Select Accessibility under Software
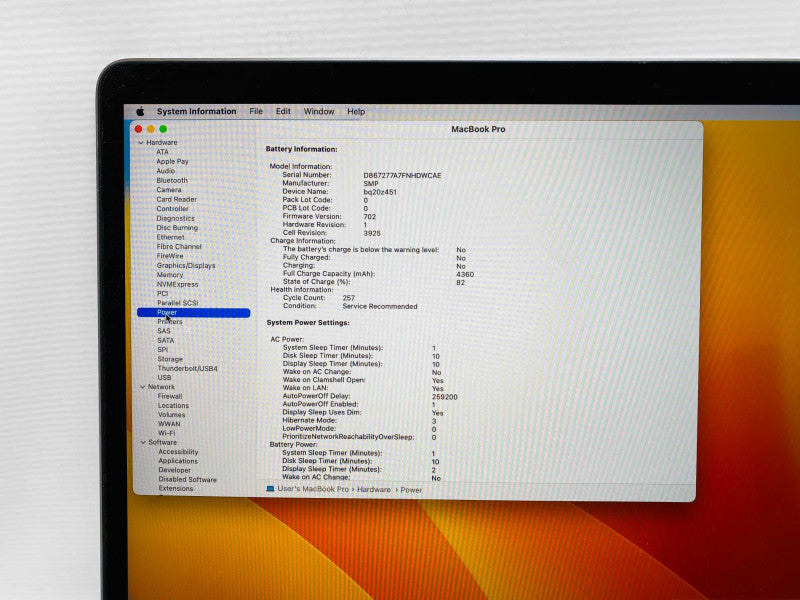 178,452
